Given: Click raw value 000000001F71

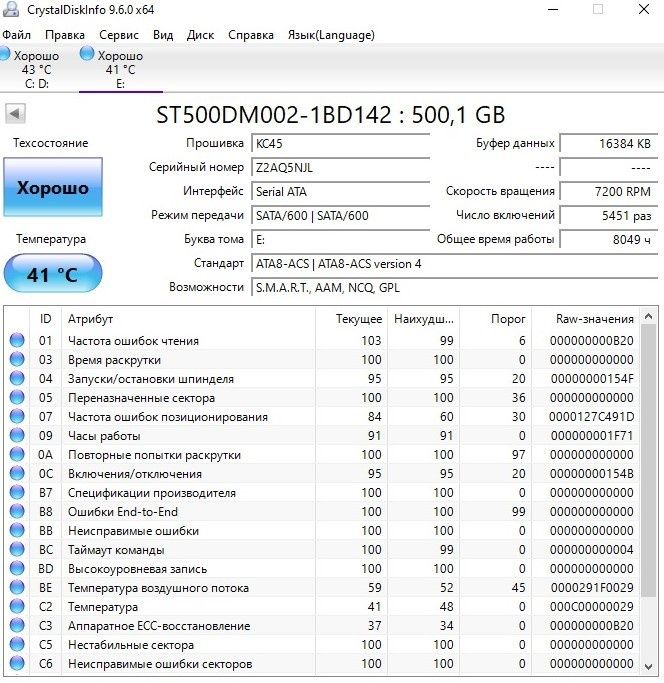Looking at the screenshot, I should click(x=592, y=436).
